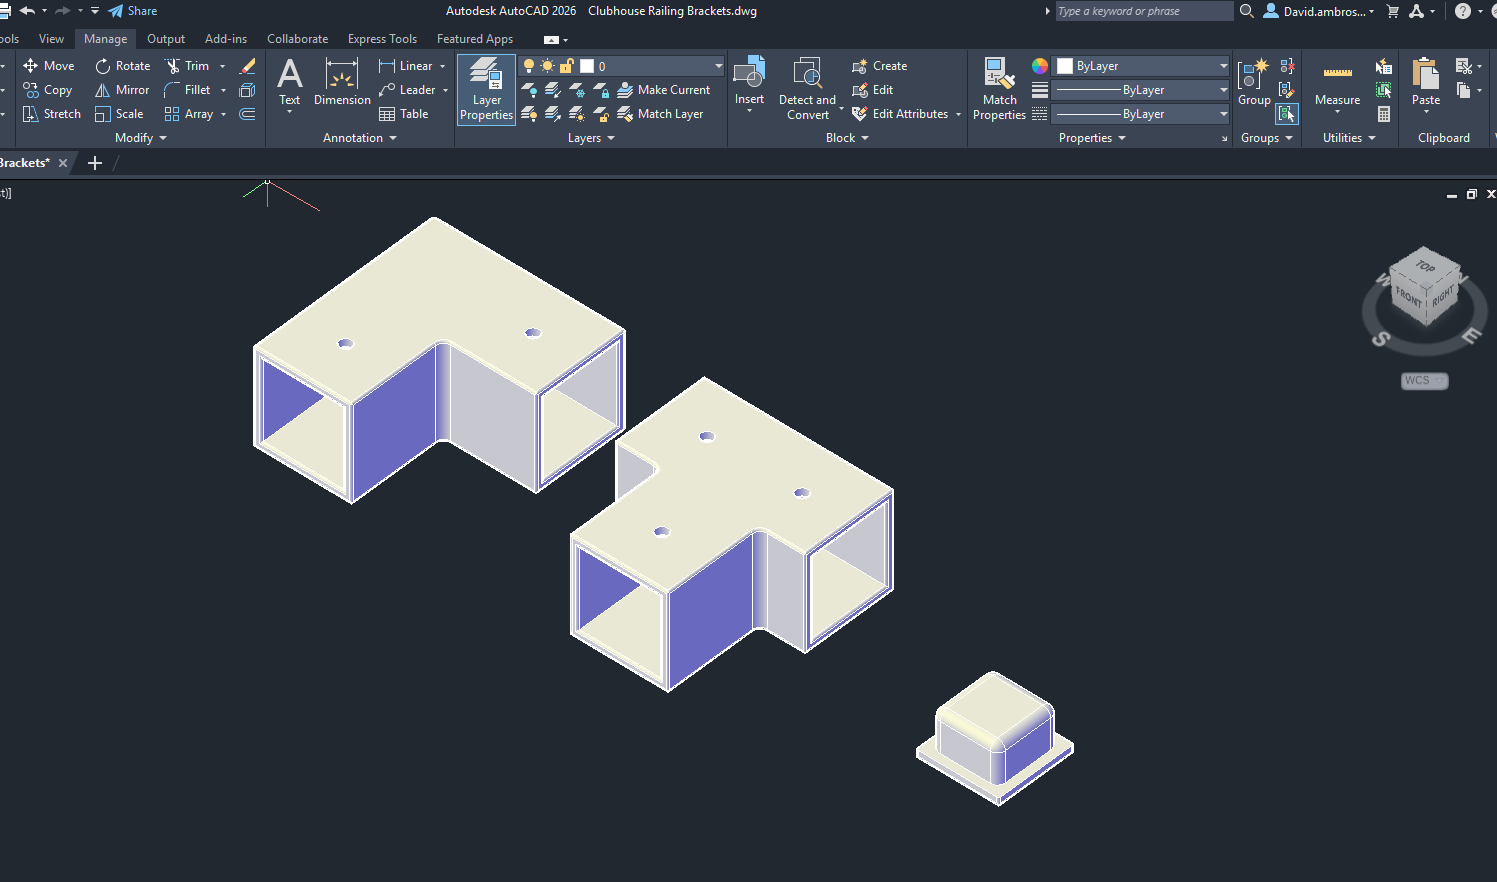This screenshot has height=882, width=1497.
Task: Expand the Properties panel
Action: pos(1092,138)
